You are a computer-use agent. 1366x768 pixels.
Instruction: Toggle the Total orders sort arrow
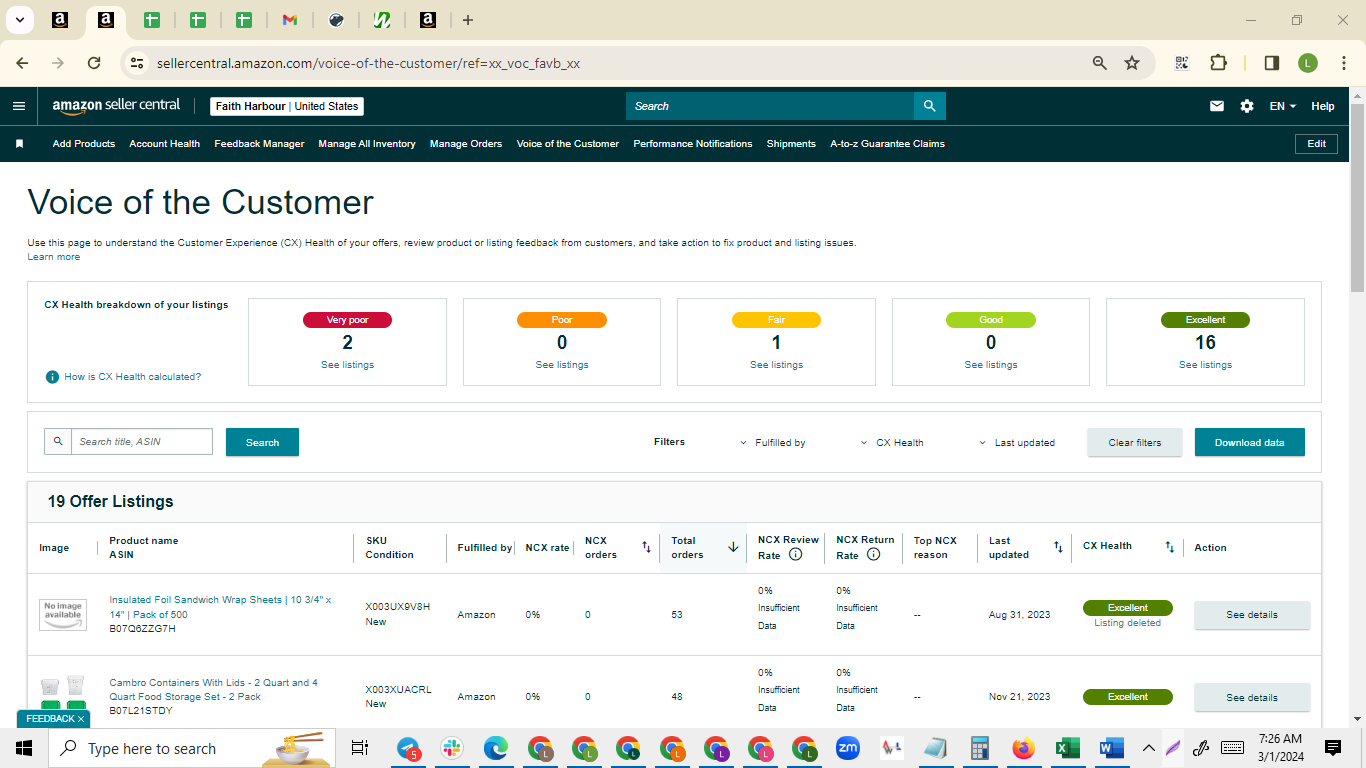733,547
